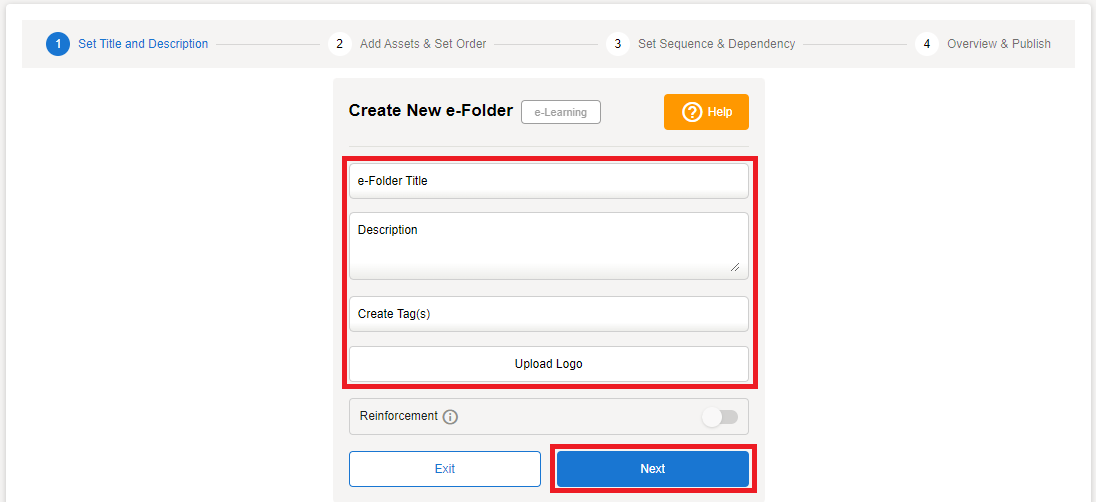Screen dimensions: 1096x502
Task: Click the Reinforcement info icon
Action: [x=450, y=417]
